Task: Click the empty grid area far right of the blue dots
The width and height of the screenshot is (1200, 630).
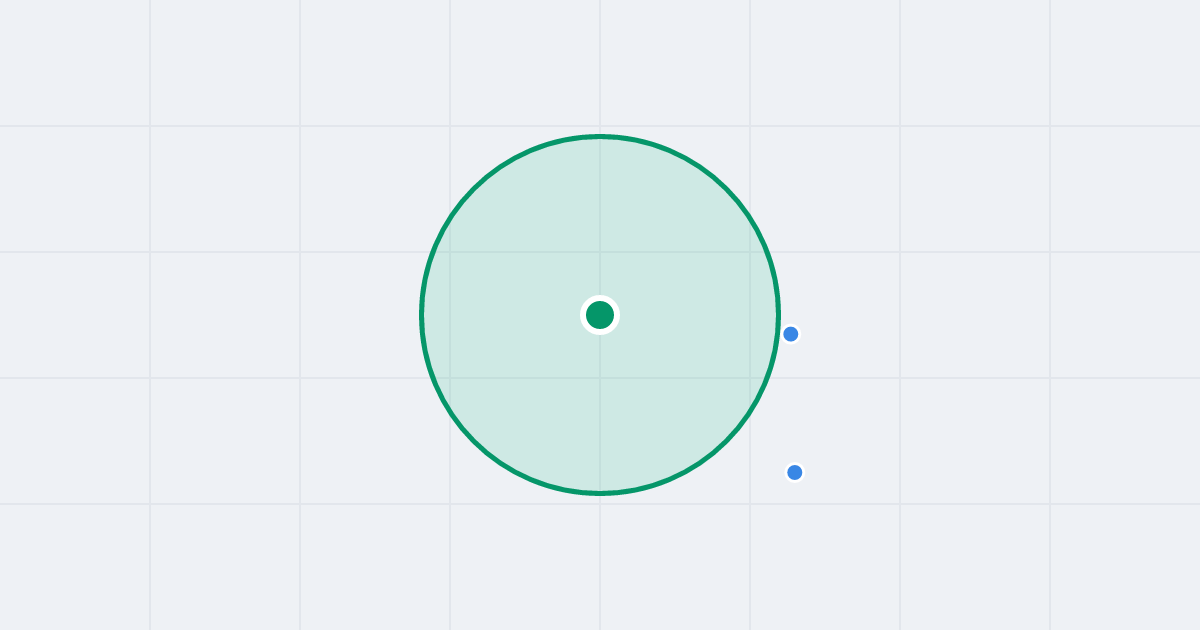Action: coord(1000,400)
